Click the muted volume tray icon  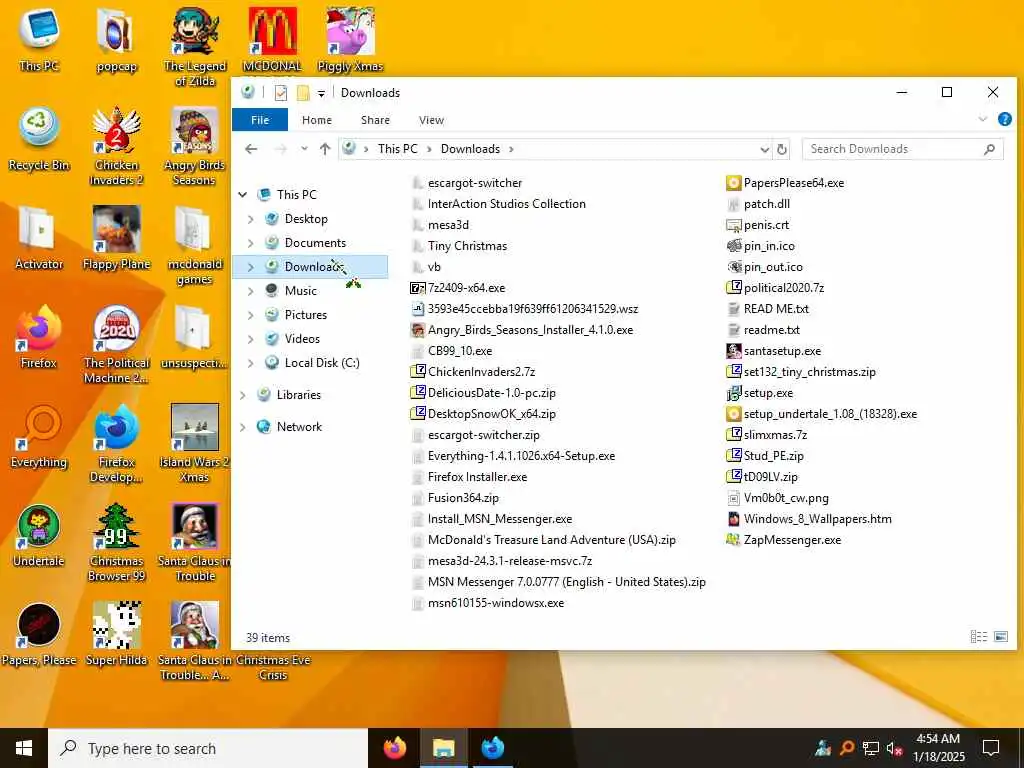[x=893, y=748]
